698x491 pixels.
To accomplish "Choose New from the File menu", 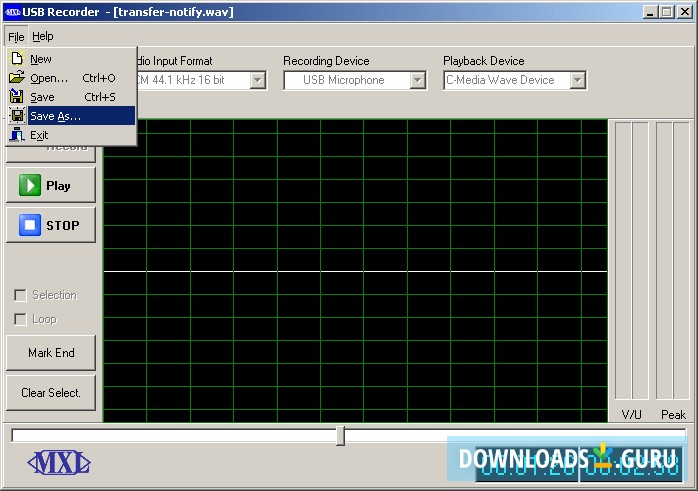I will 71,59.
